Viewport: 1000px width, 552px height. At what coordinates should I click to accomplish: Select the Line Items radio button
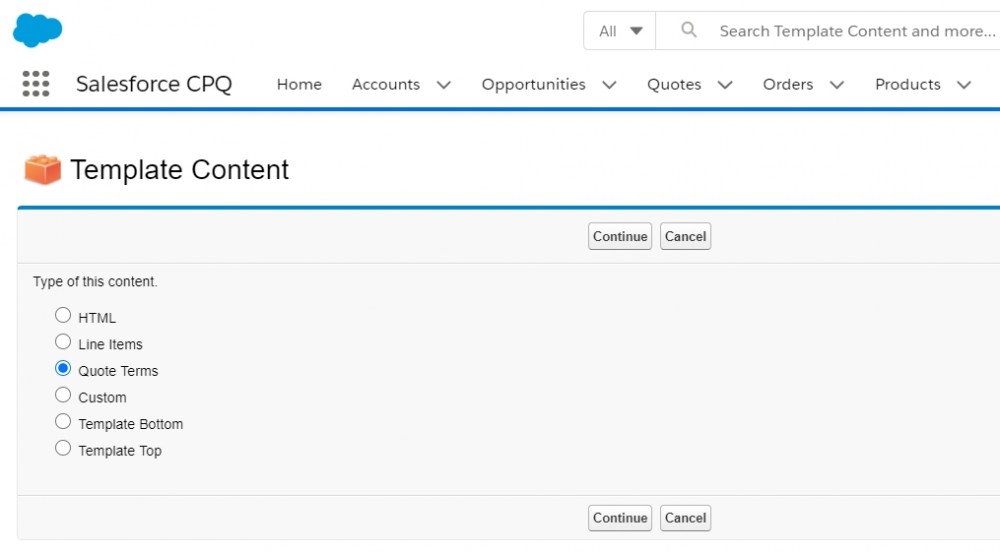[62, 342]
